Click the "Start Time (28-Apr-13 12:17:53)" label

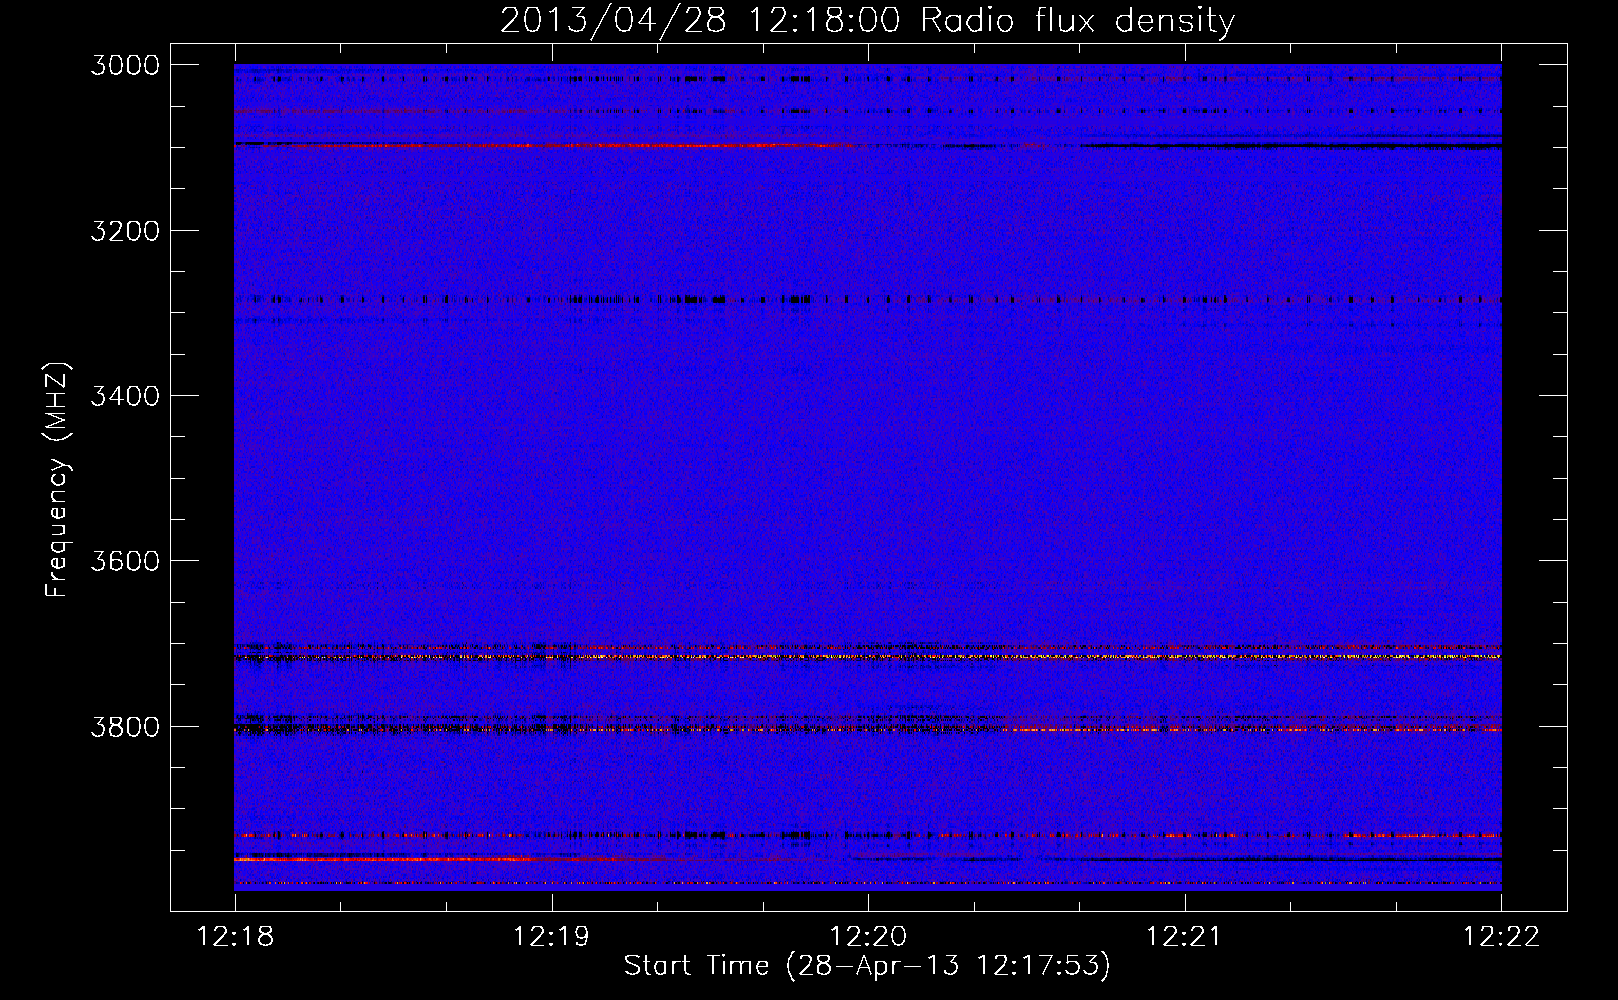[867, 966]
